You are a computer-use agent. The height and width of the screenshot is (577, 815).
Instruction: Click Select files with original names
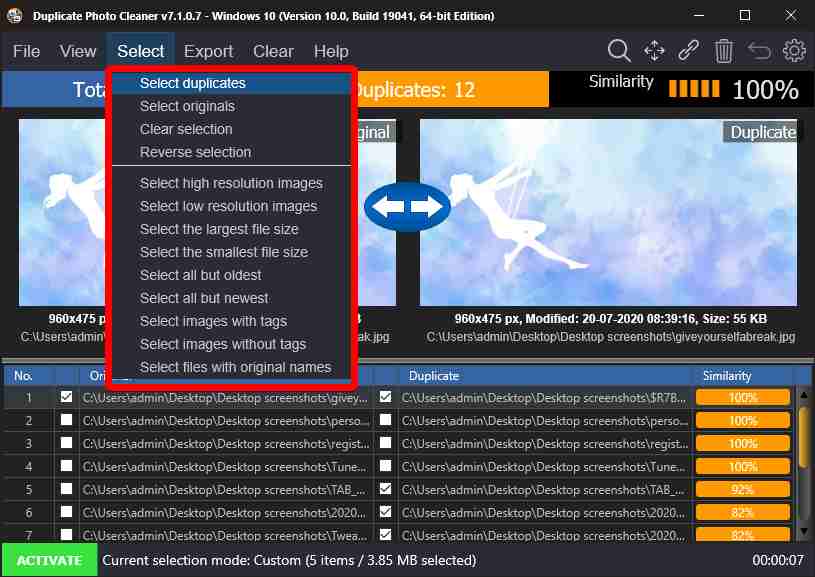[x=232, y=367]
